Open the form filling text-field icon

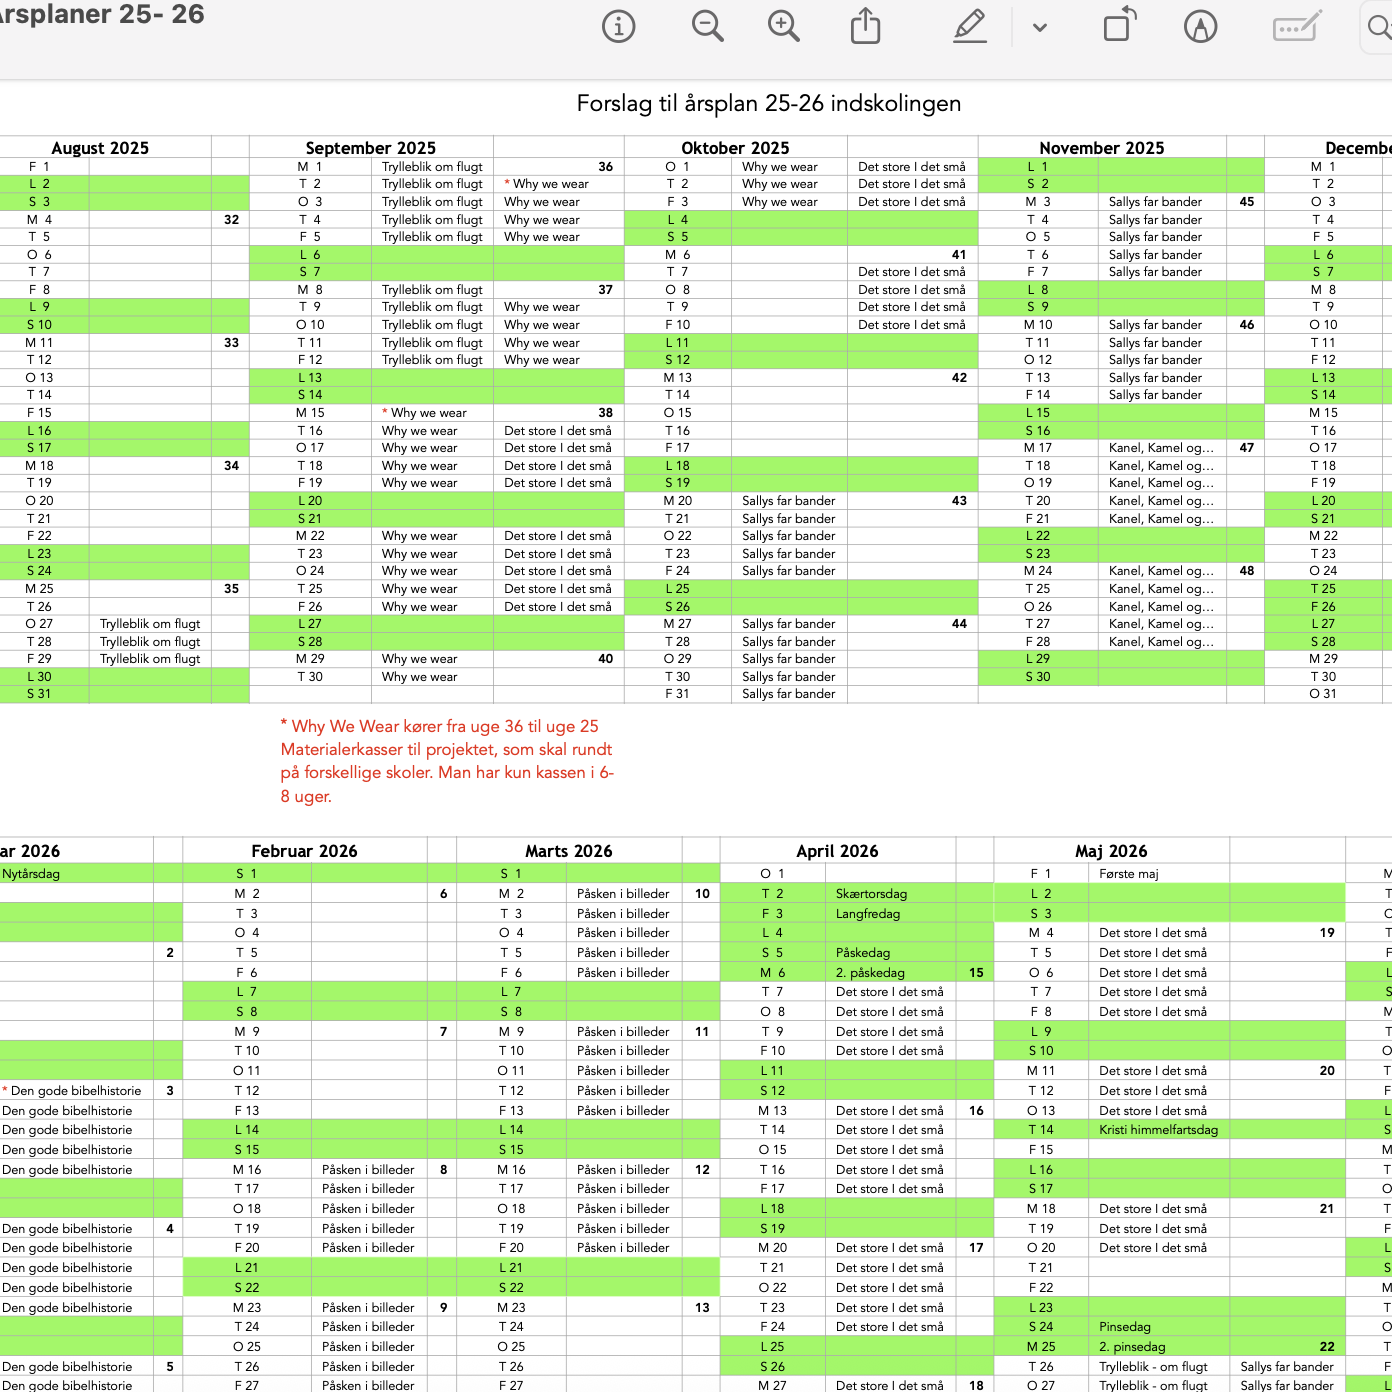click(1297, 26)
